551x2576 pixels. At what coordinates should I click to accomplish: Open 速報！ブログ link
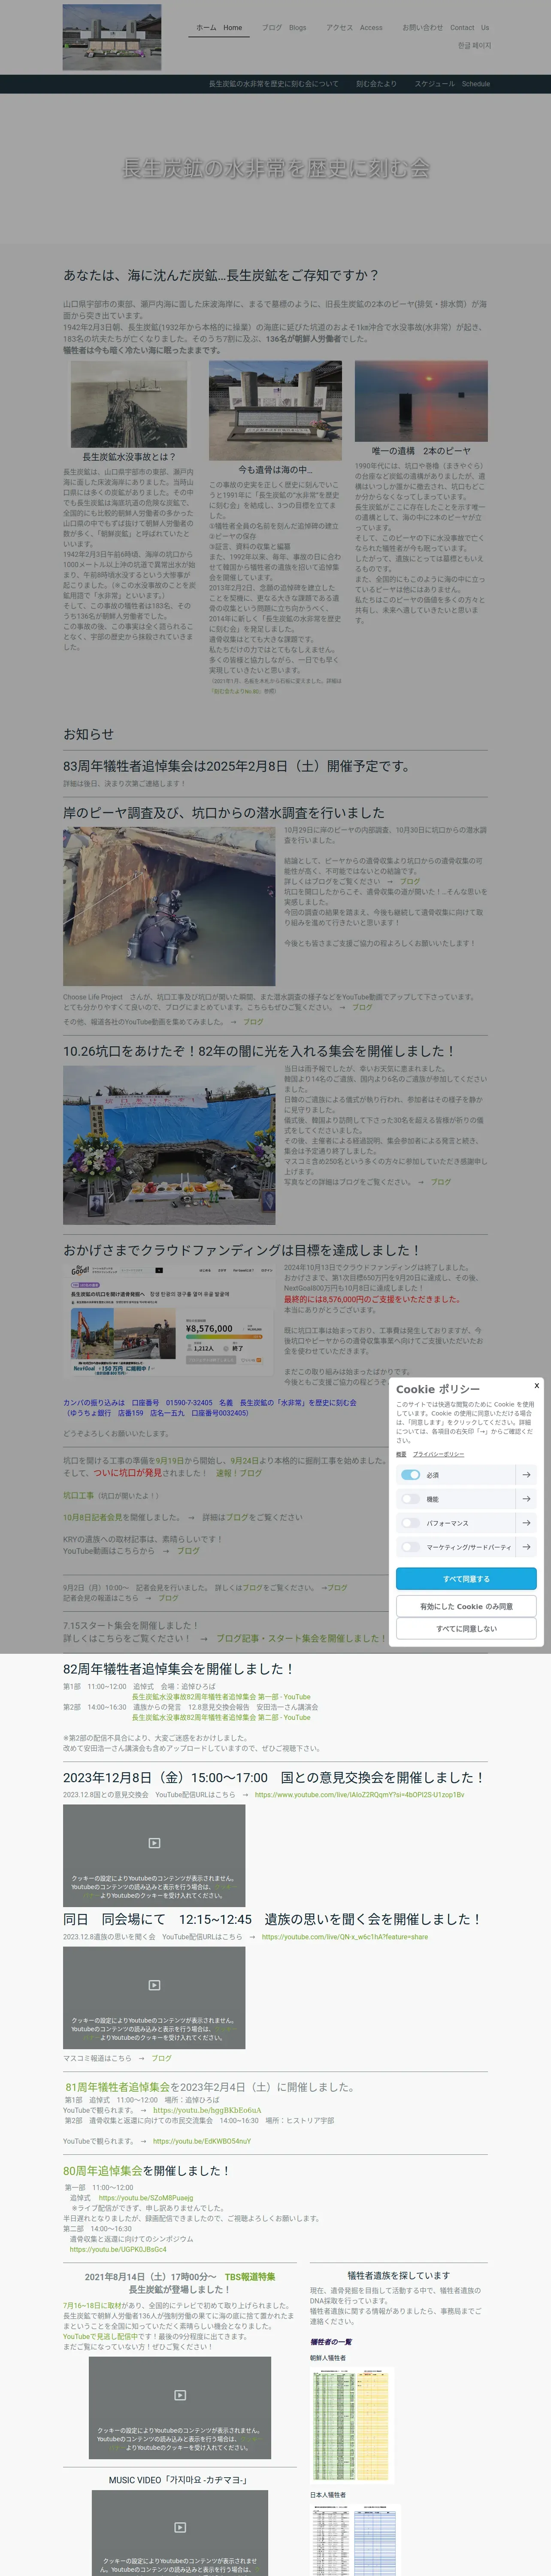coord(239,1473)
